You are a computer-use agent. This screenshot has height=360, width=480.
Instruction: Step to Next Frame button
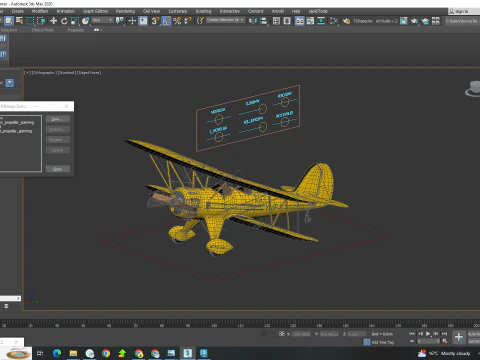coord(436,334)
